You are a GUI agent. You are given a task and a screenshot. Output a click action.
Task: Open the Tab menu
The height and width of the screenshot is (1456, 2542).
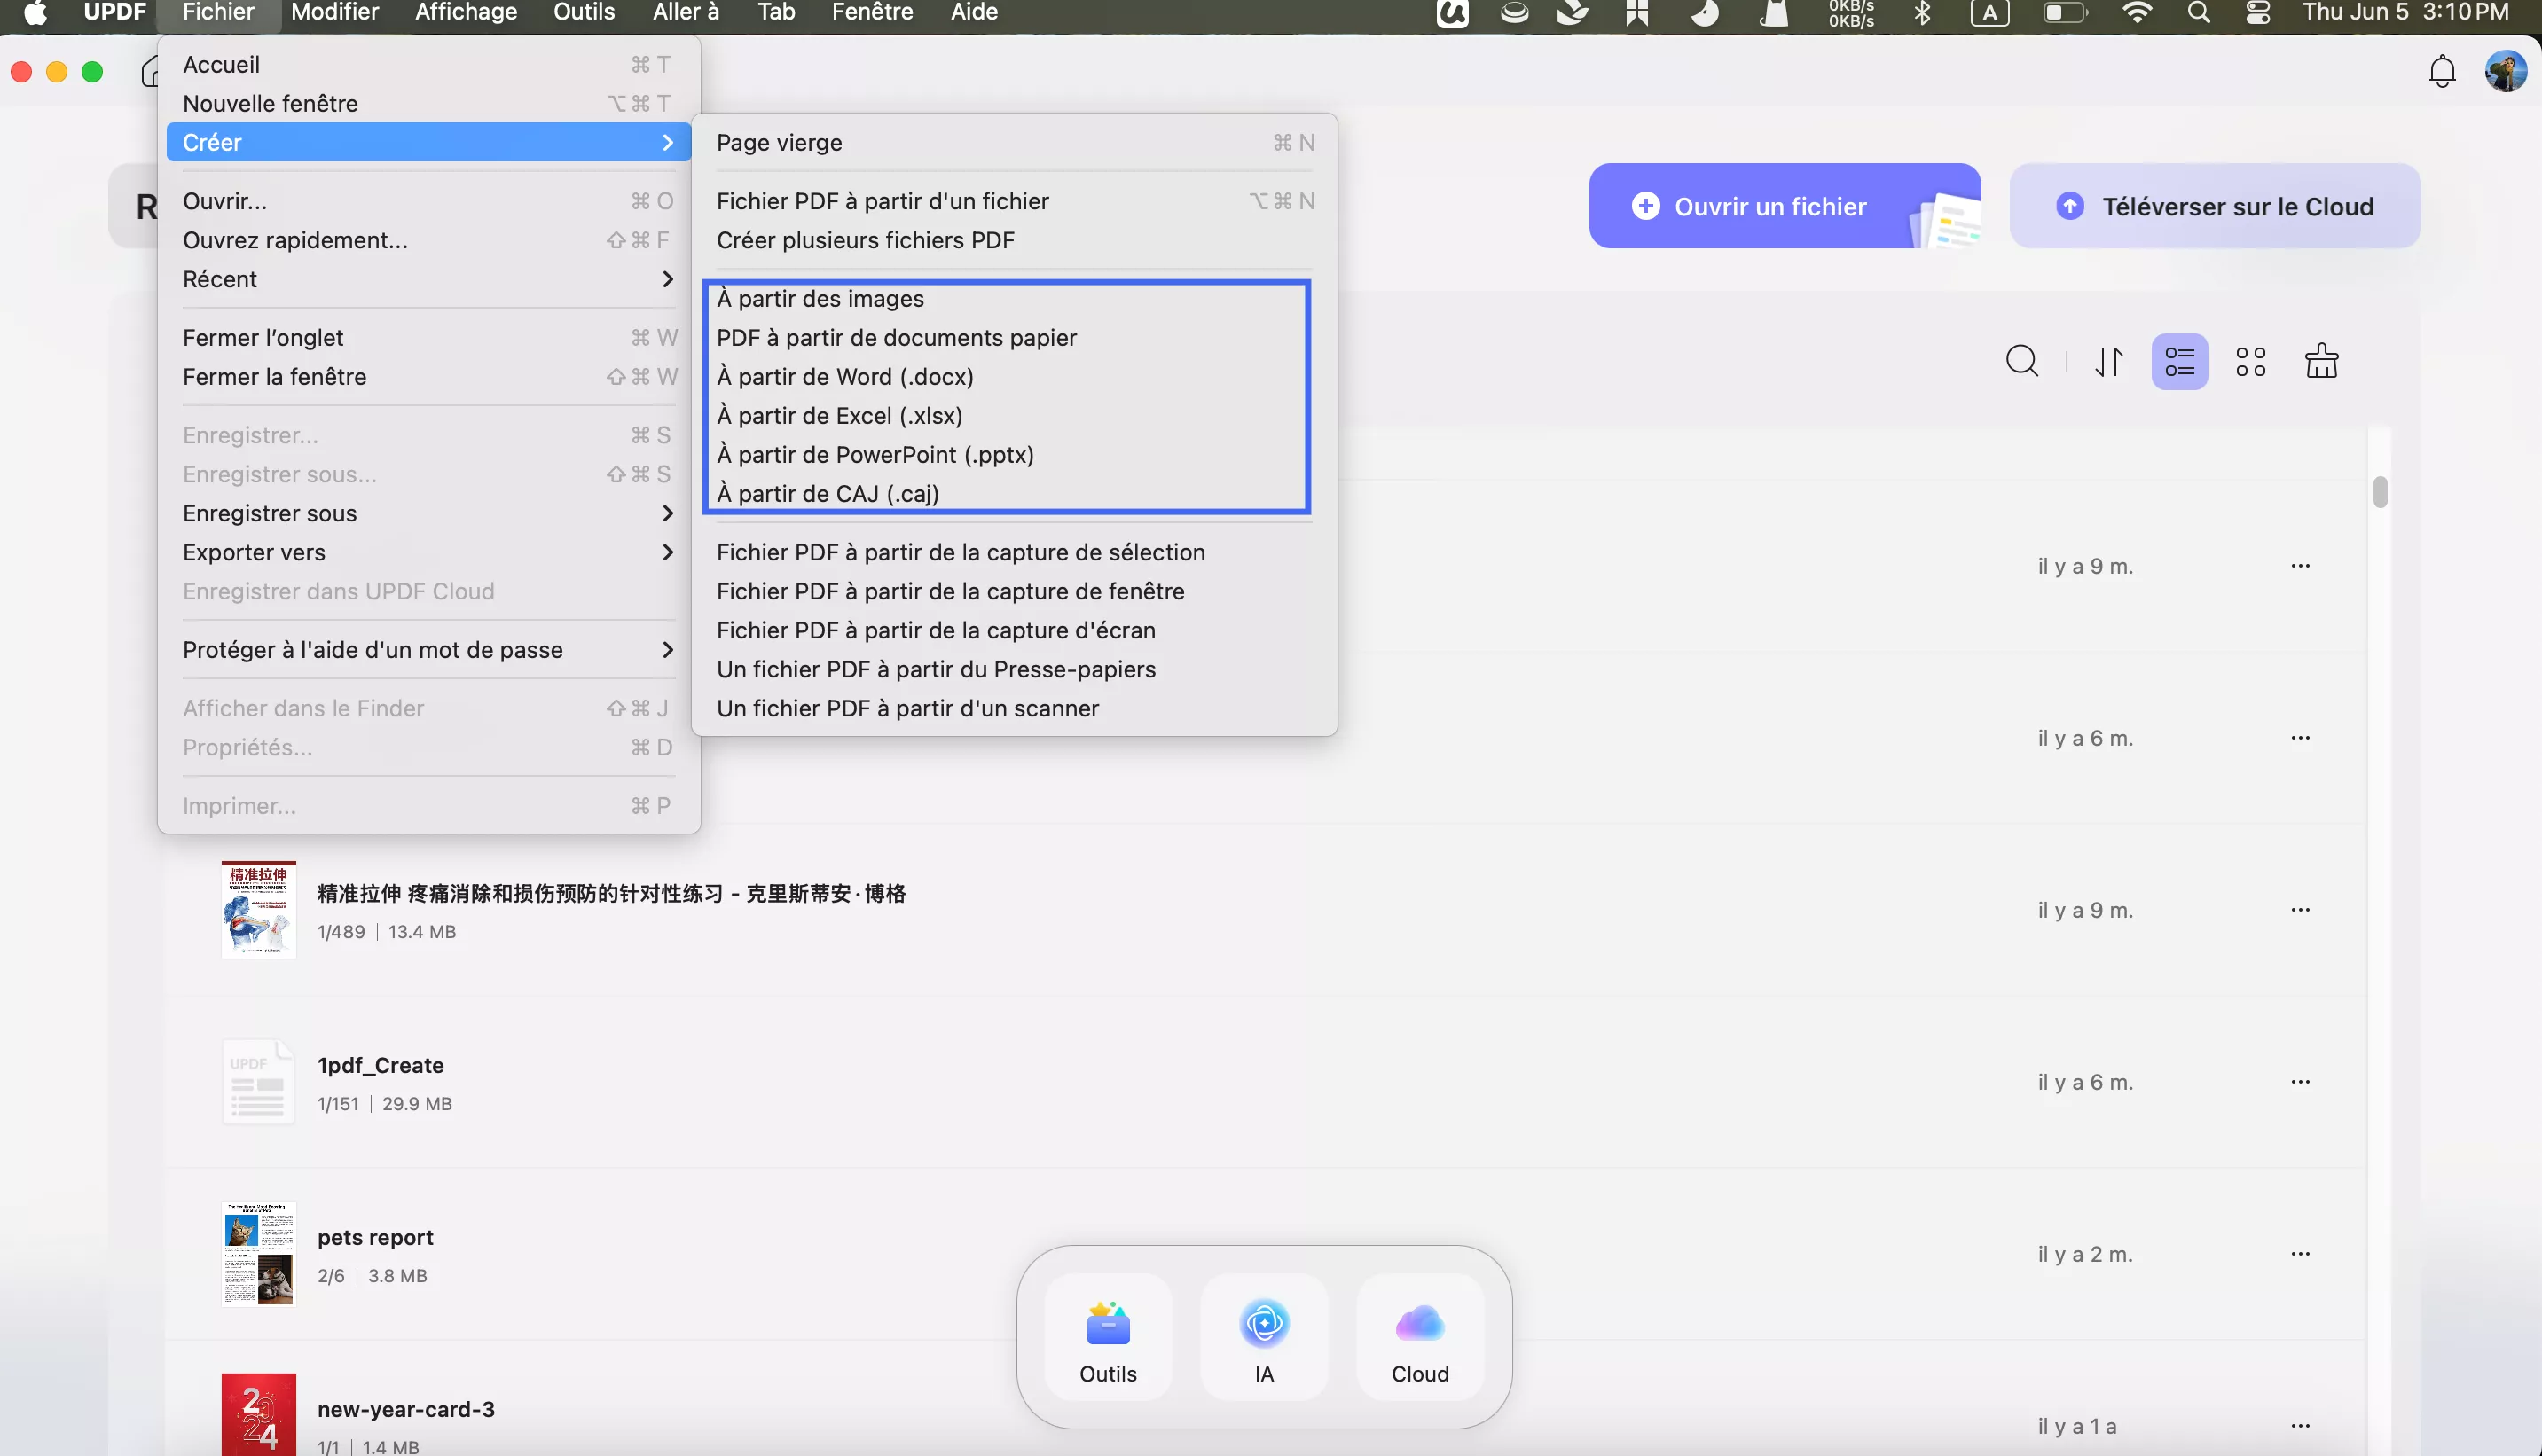[776, 13]
